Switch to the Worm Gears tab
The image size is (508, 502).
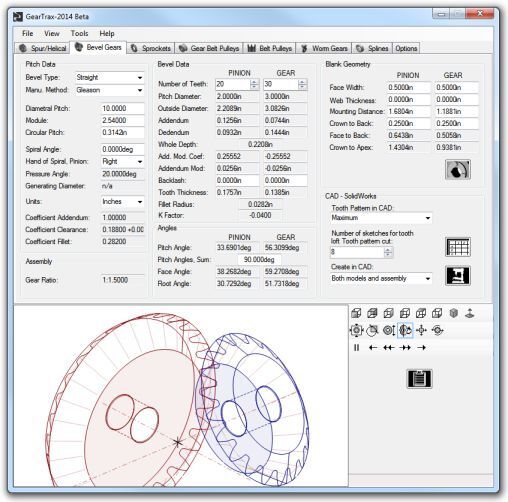click(x=325, y=48)
